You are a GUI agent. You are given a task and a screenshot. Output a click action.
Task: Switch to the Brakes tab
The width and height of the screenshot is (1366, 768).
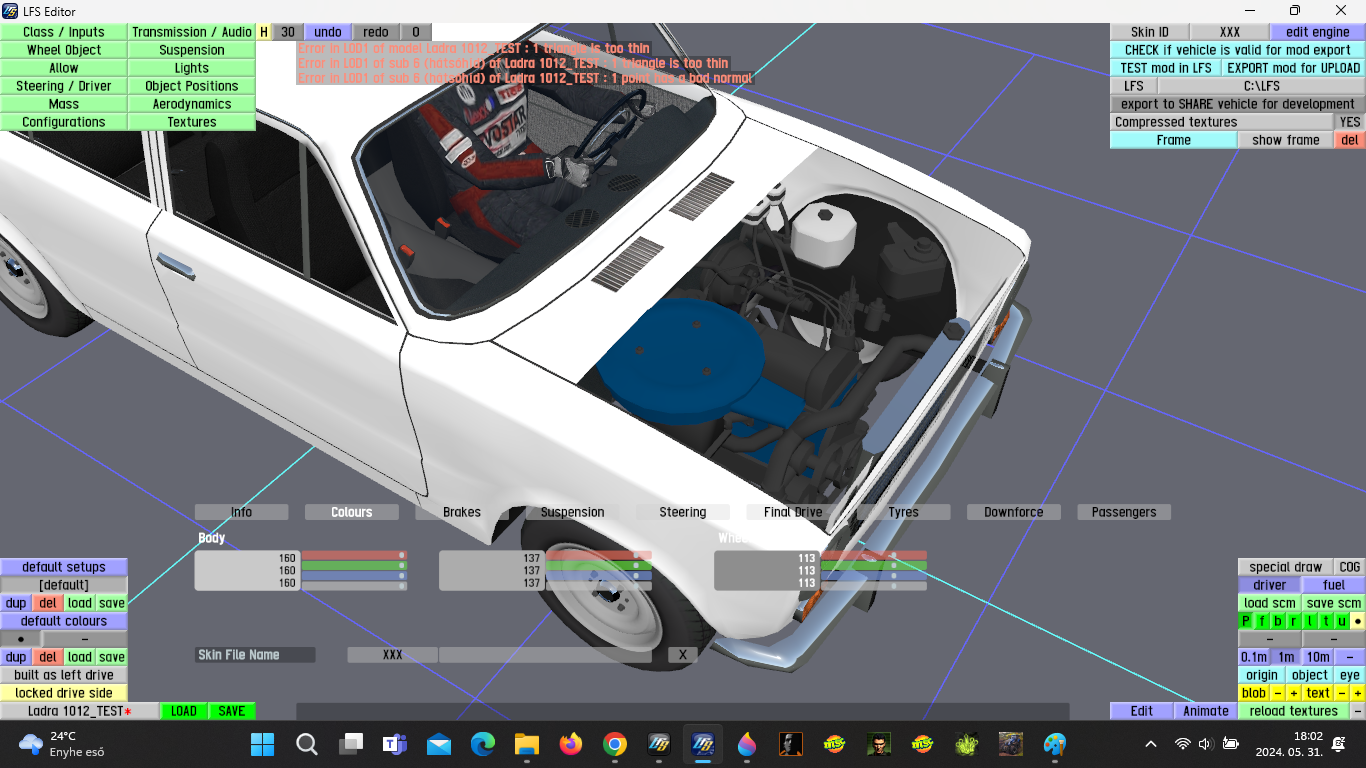(462, 512)
